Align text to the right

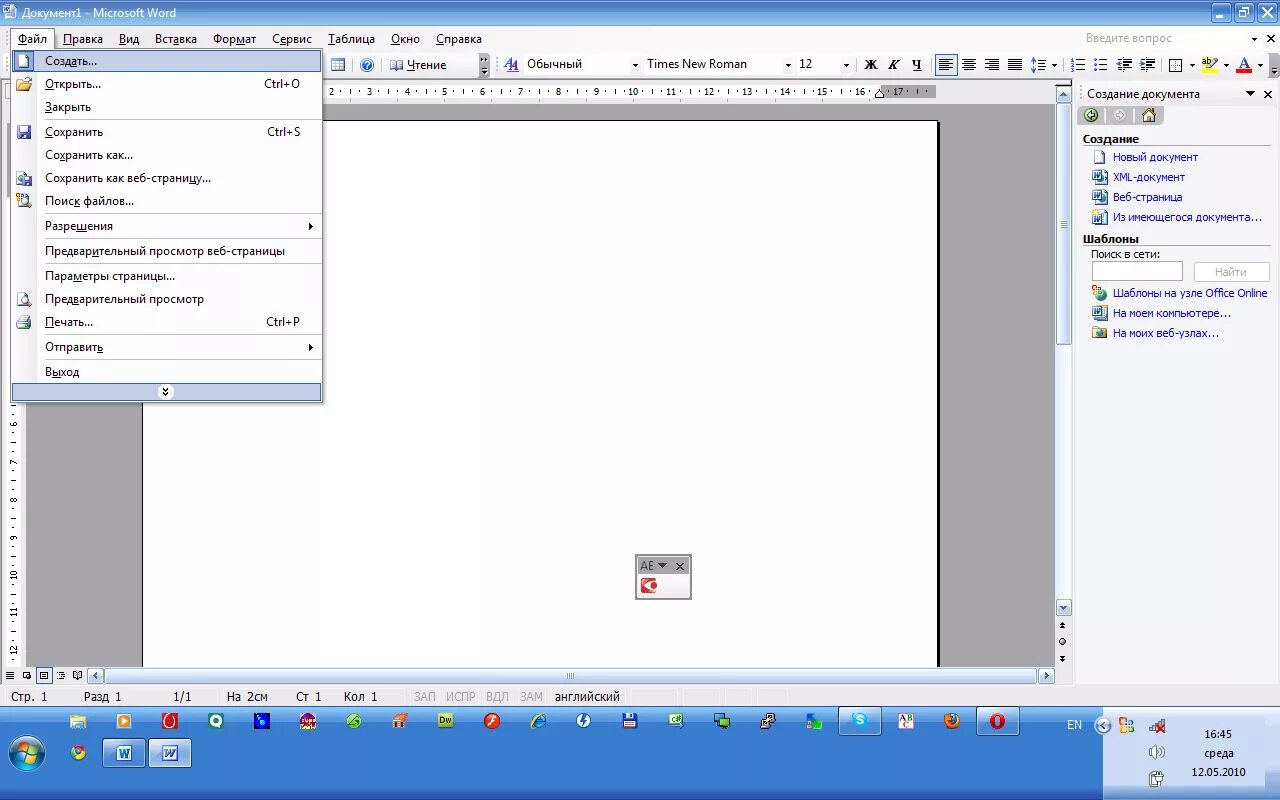click(x=992, y=65)
